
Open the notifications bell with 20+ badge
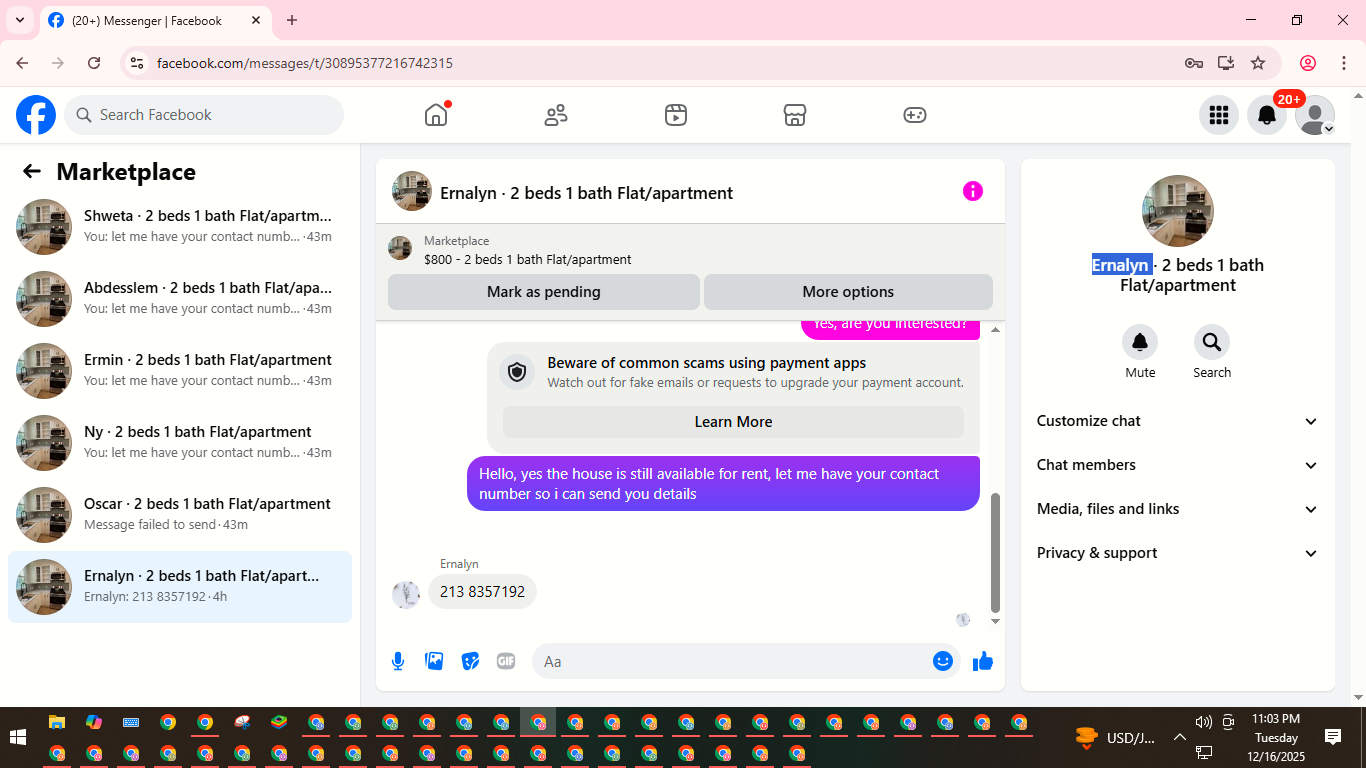(1267, 115)
